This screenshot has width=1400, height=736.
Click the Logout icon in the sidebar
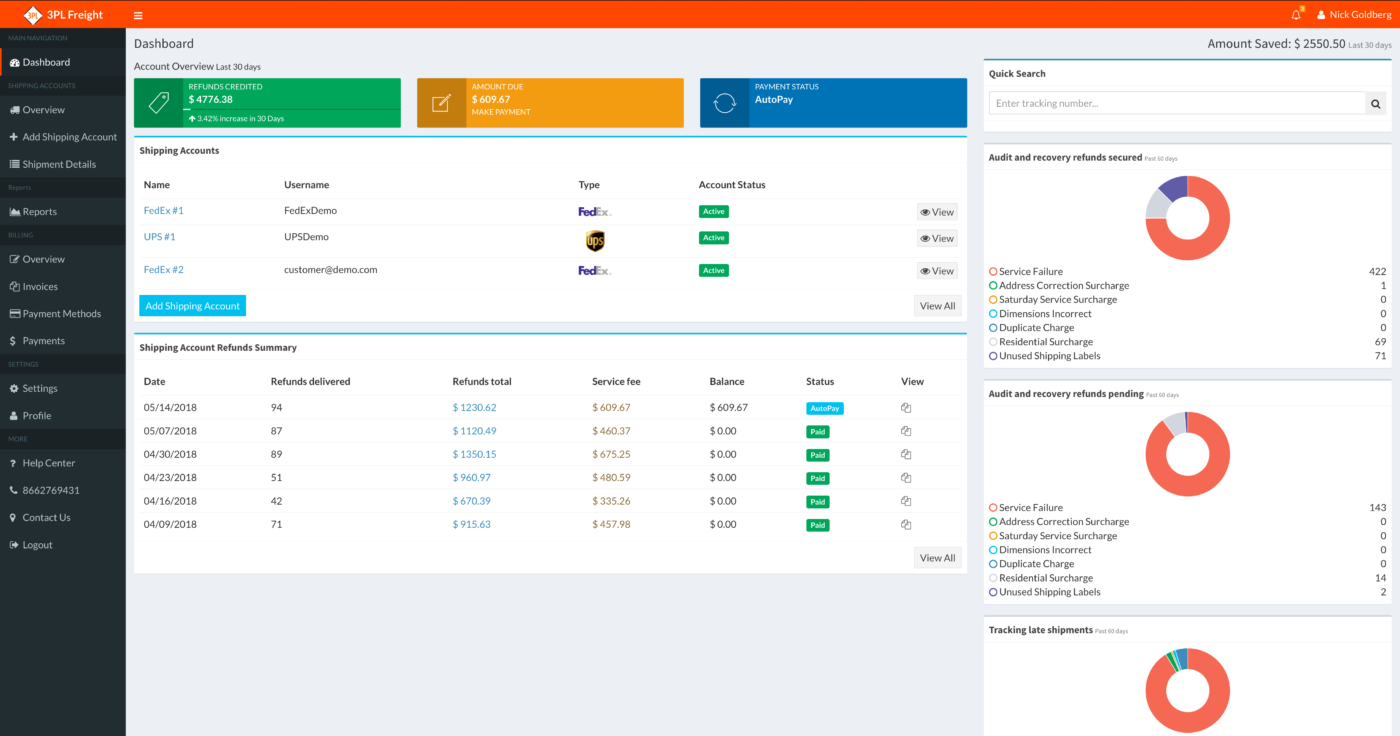pos(14,544)
